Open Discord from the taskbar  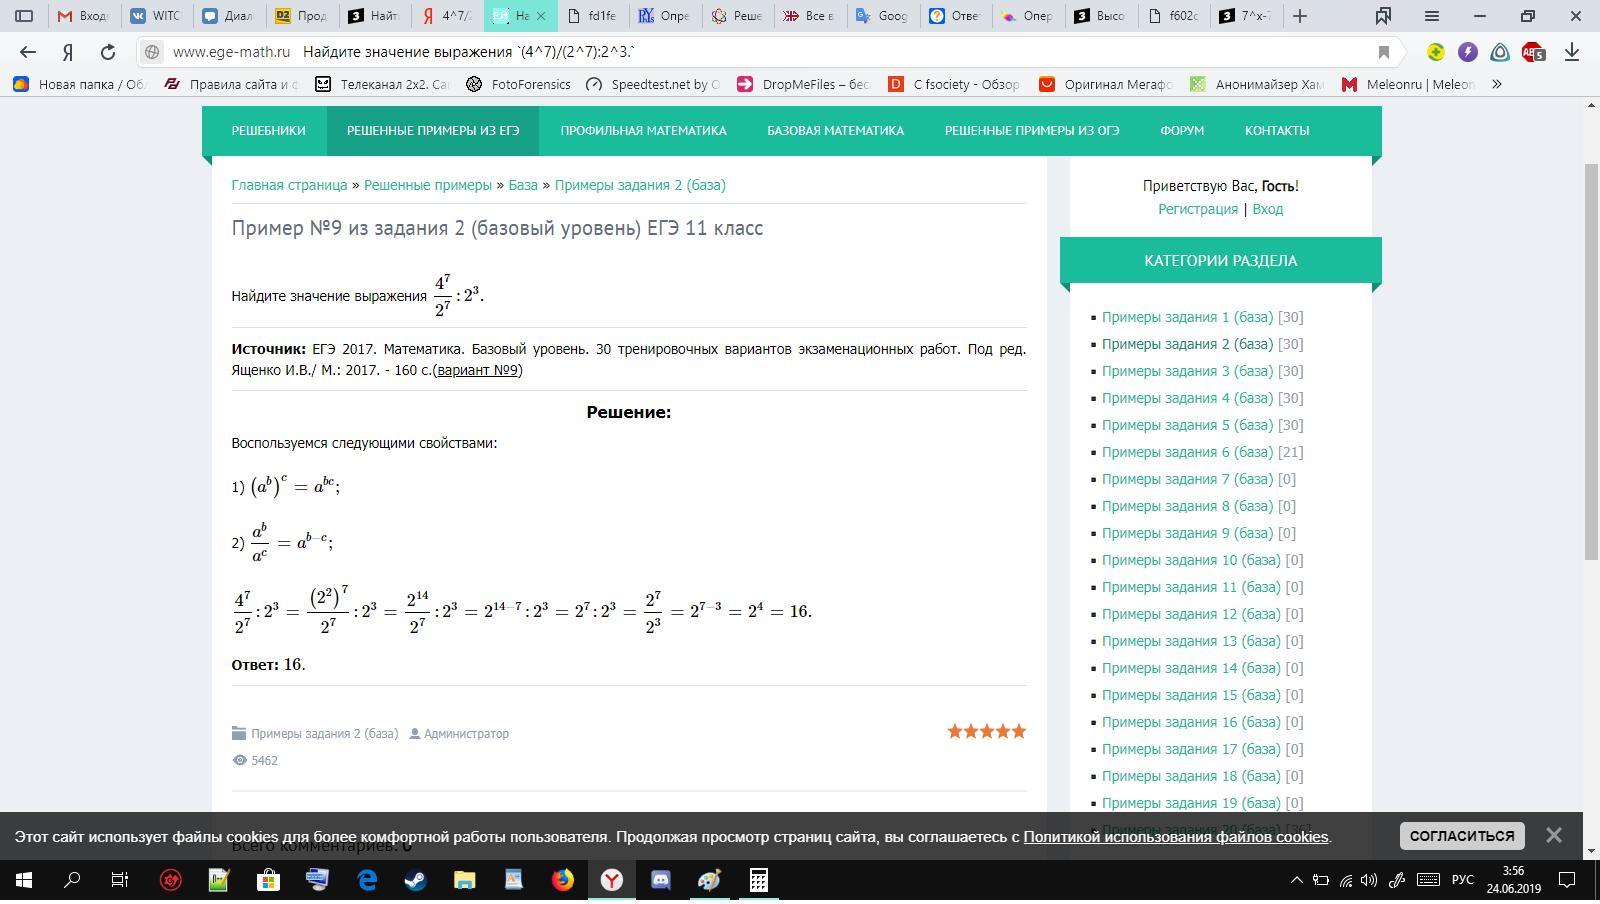click(x=660, y=880)
